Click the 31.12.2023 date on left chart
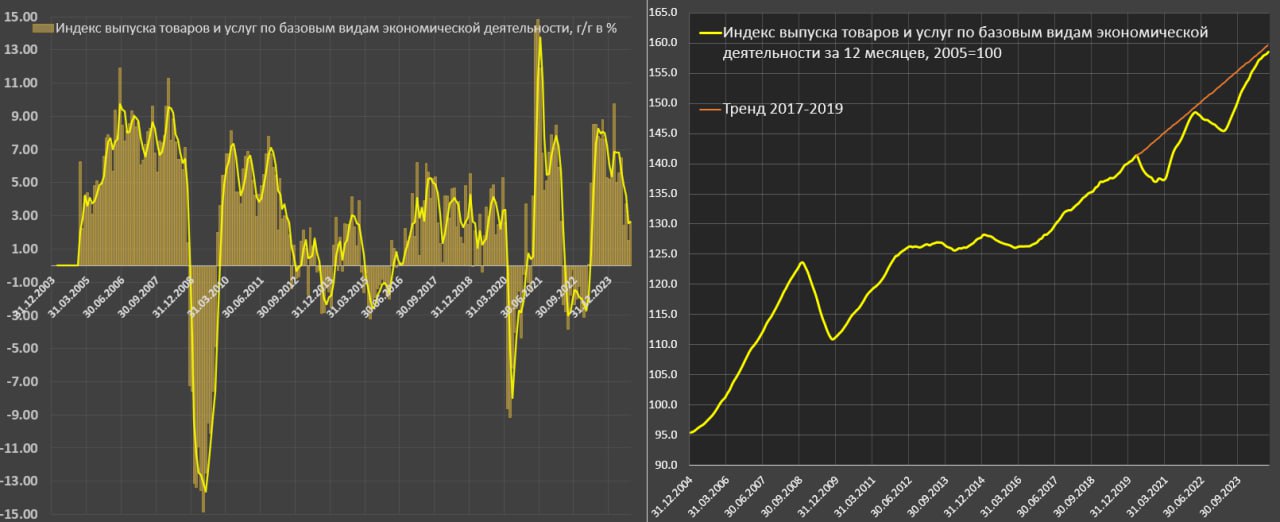Screen dimensions: 1280x522 (x=596, y=295)
